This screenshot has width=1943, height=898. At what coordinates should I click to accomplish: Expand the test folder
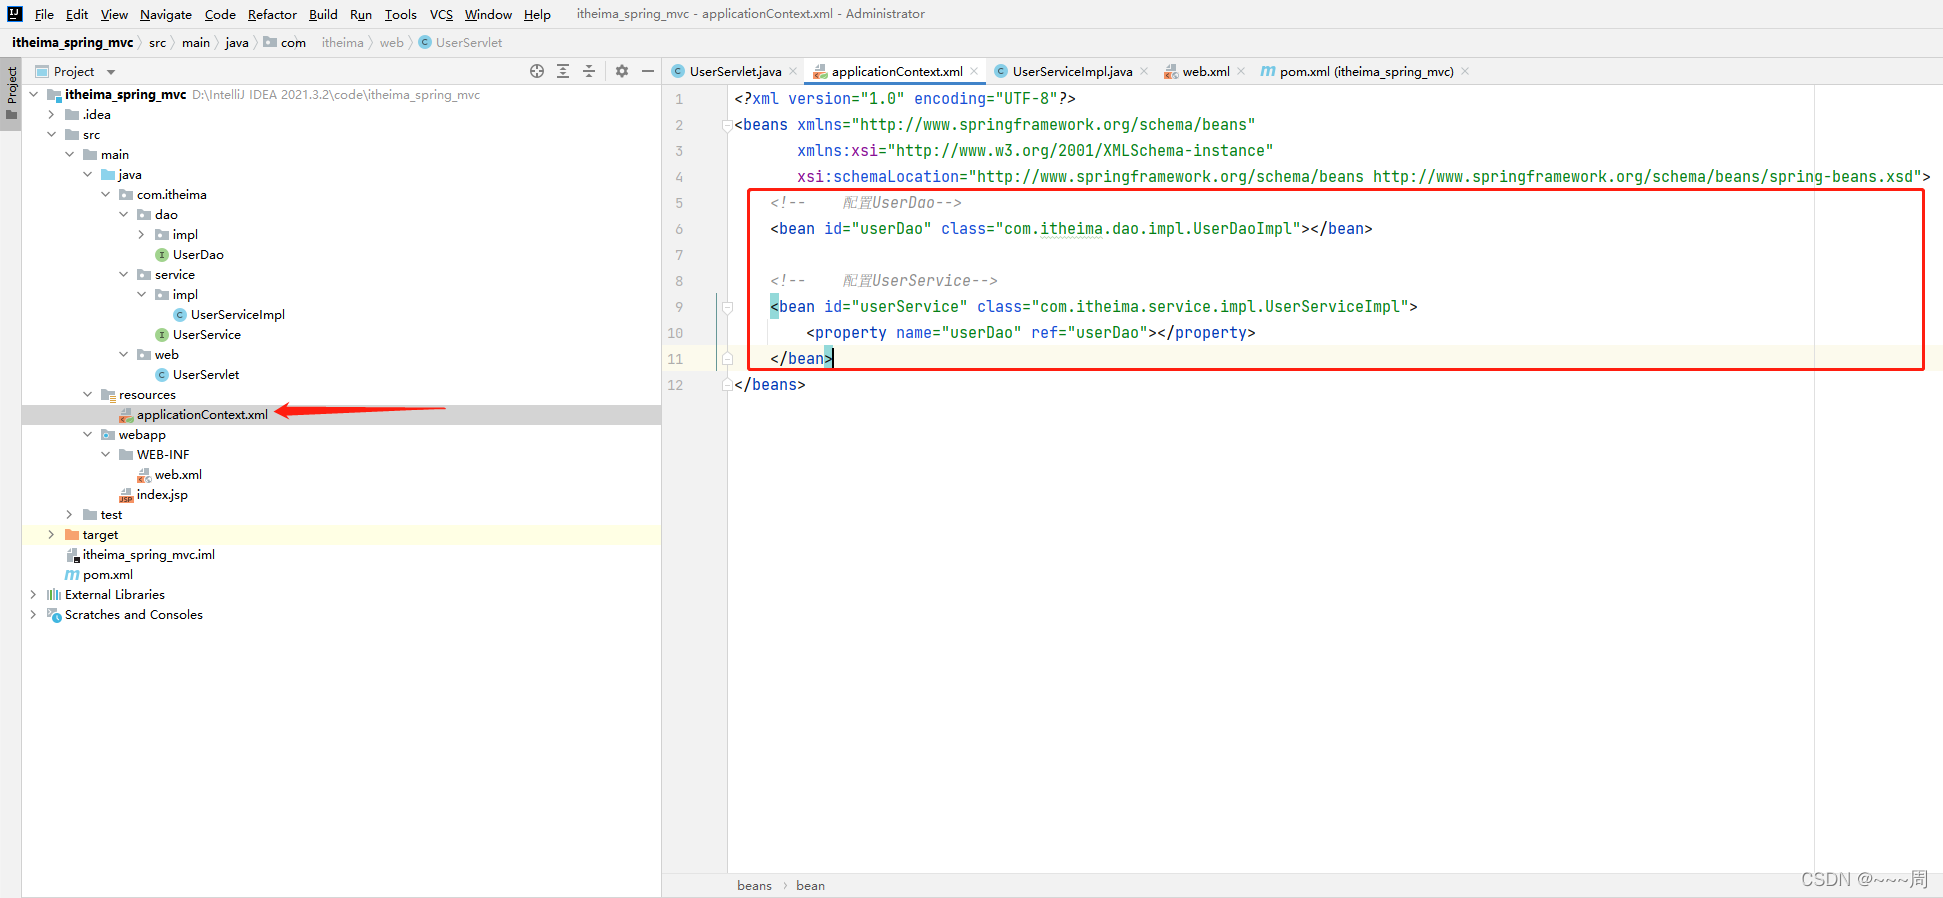(x=70, y=515)
